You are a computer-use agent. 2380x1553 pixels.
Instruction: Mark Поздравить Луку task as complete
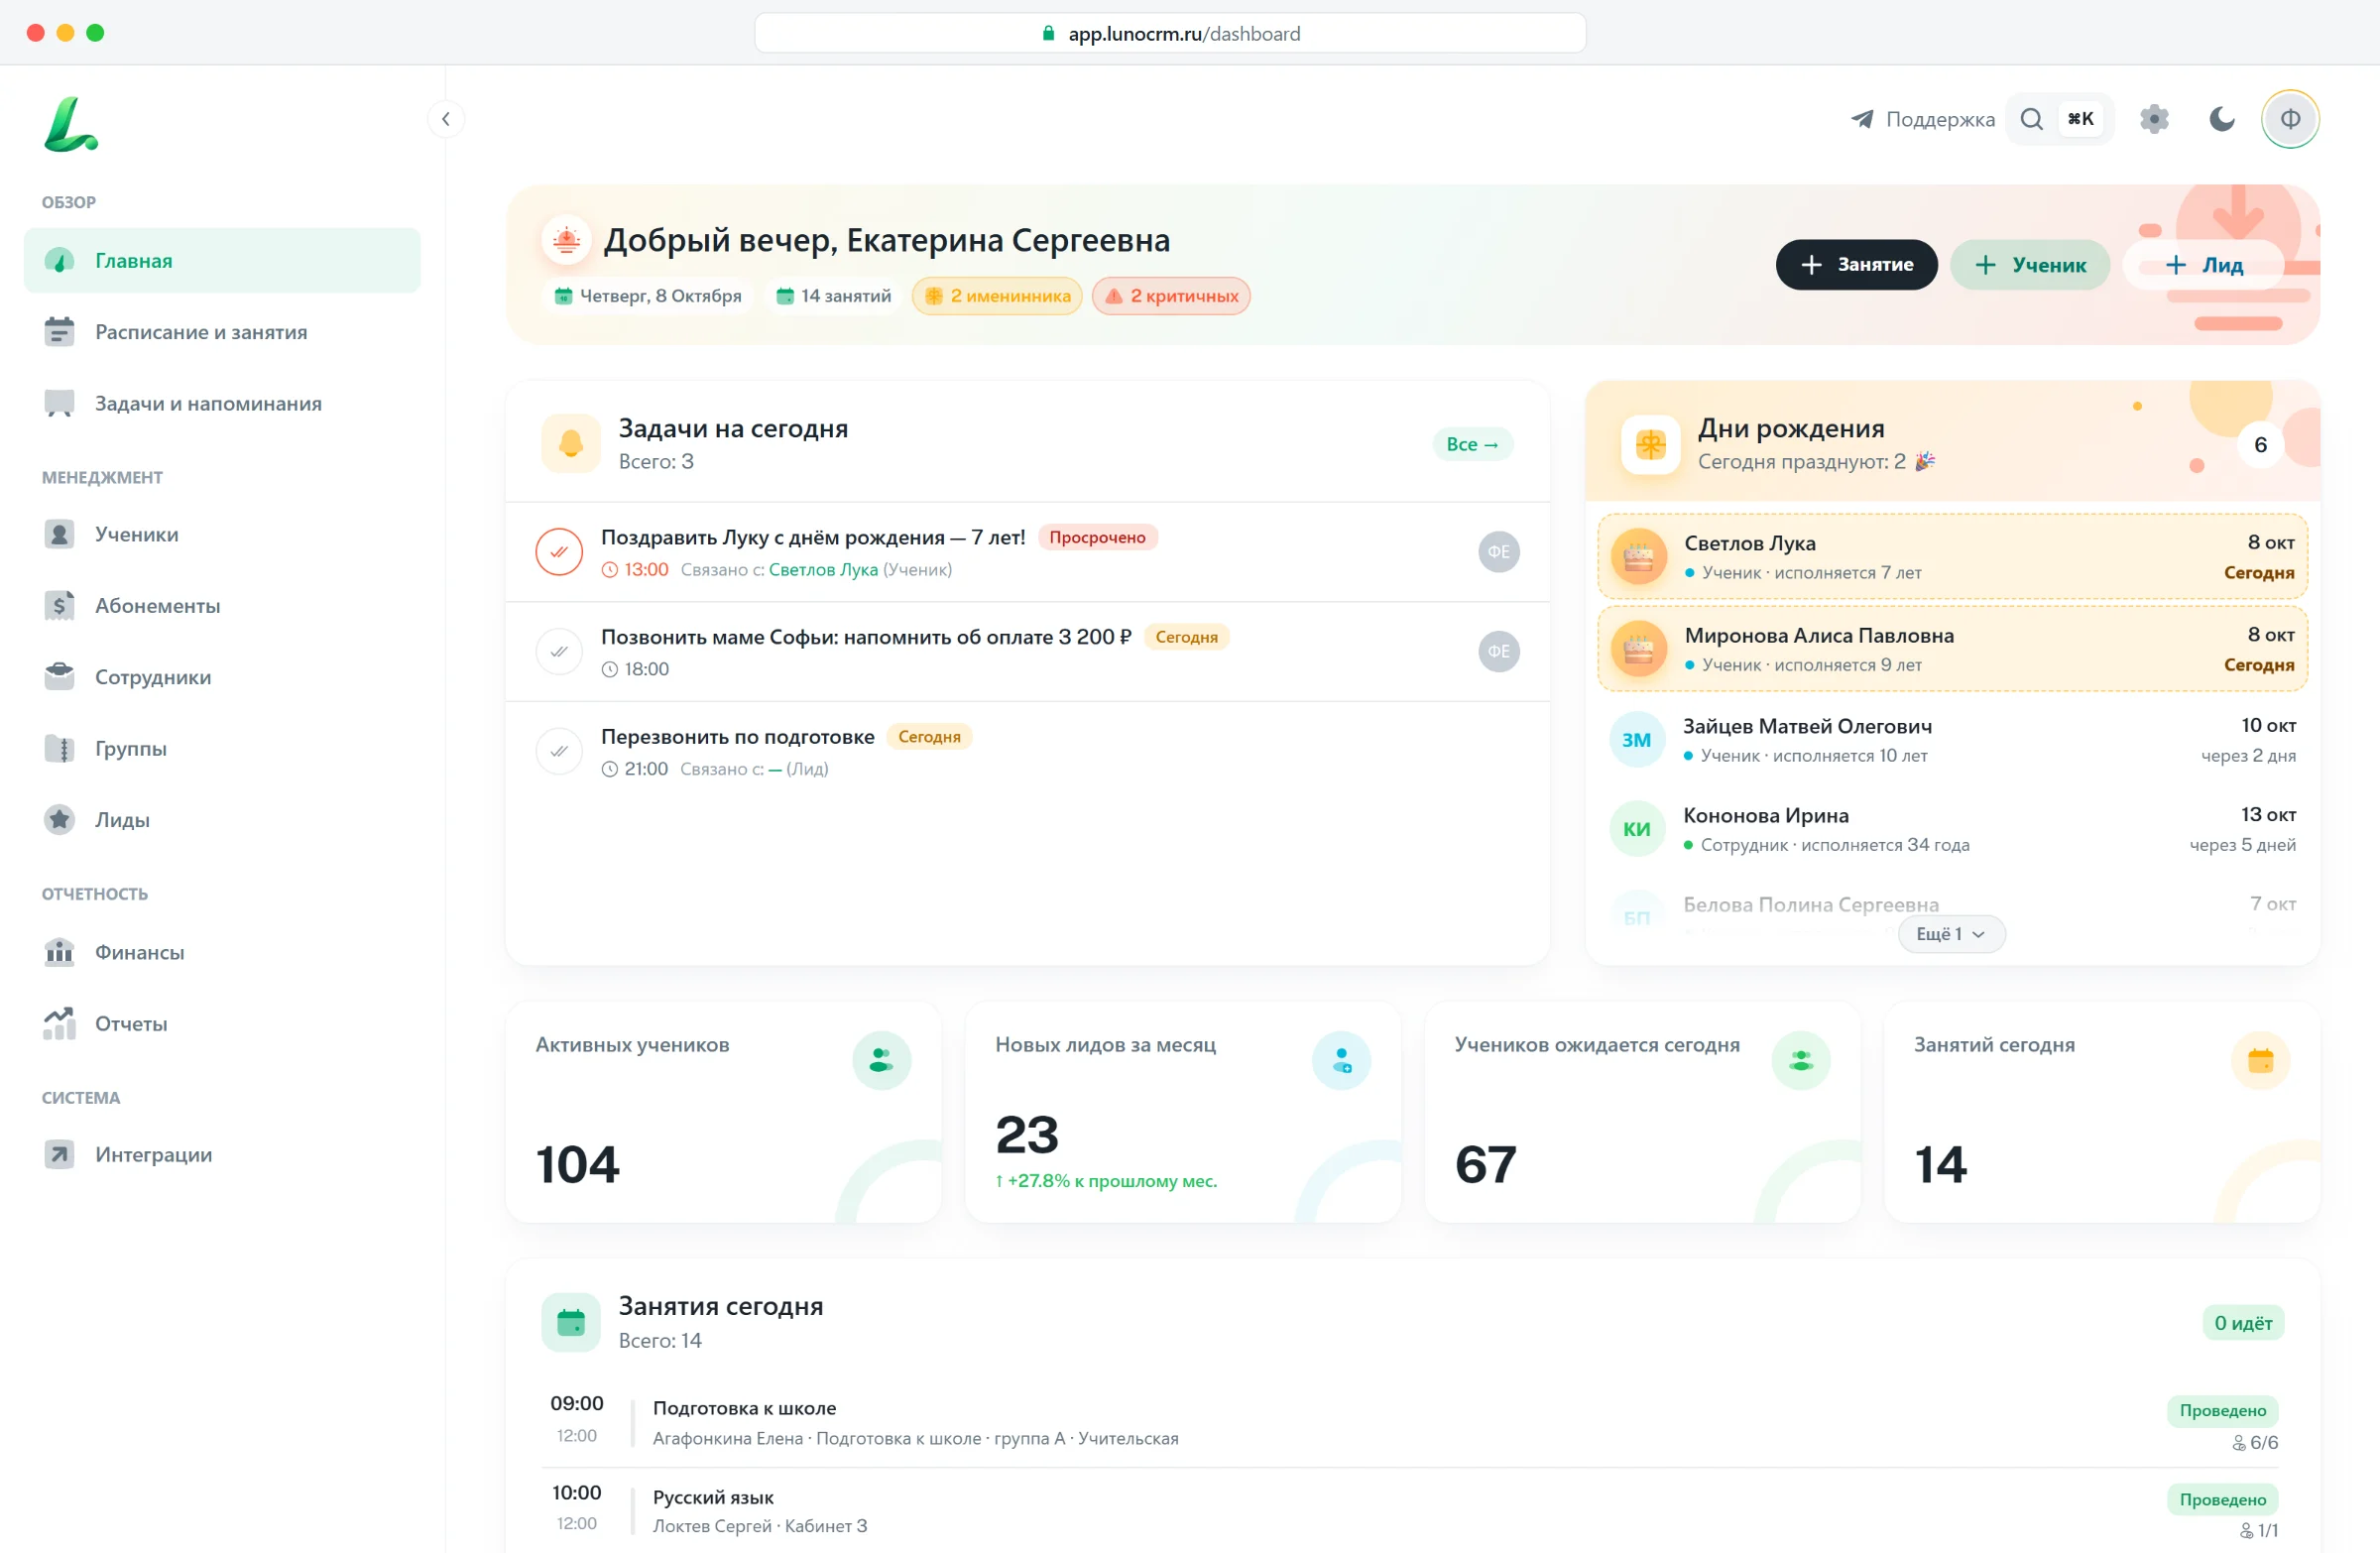559,552
